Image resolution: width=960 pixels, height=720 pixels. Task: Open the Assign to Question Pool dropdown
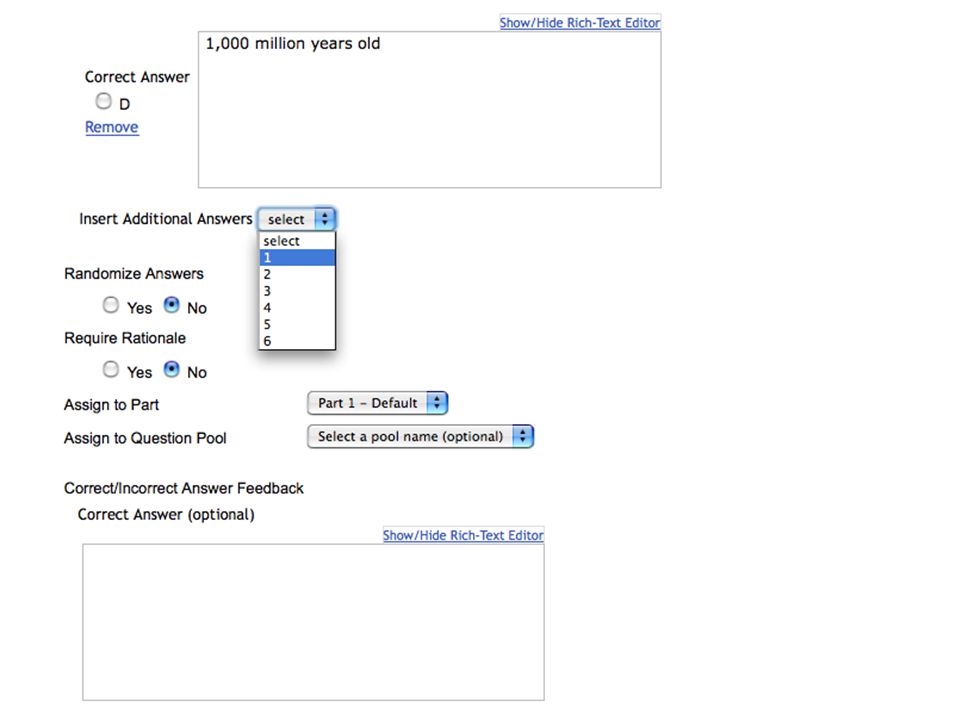click(421, 437)
